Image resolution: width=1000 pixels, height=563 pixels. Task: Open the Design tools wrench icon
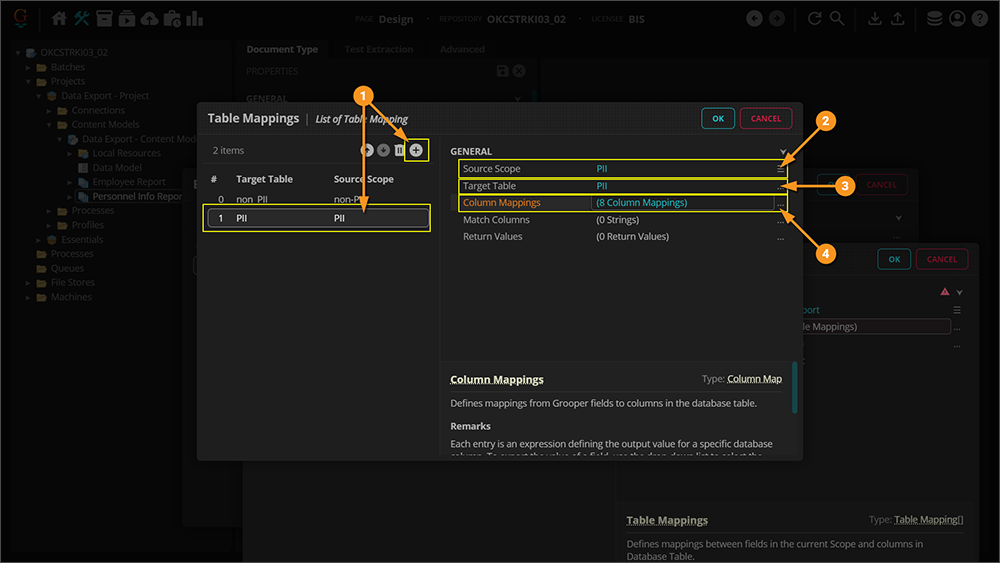(x=82, y=18)
